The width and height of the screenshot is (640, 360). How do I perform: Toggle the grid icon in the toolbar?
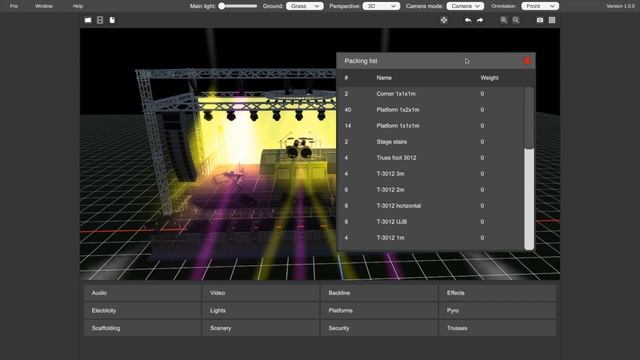click(552, 20)
